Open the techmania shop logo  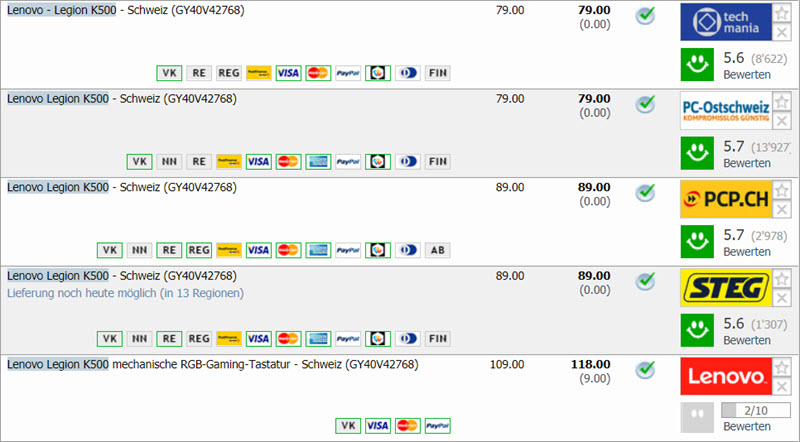click(x=725, y=22)
